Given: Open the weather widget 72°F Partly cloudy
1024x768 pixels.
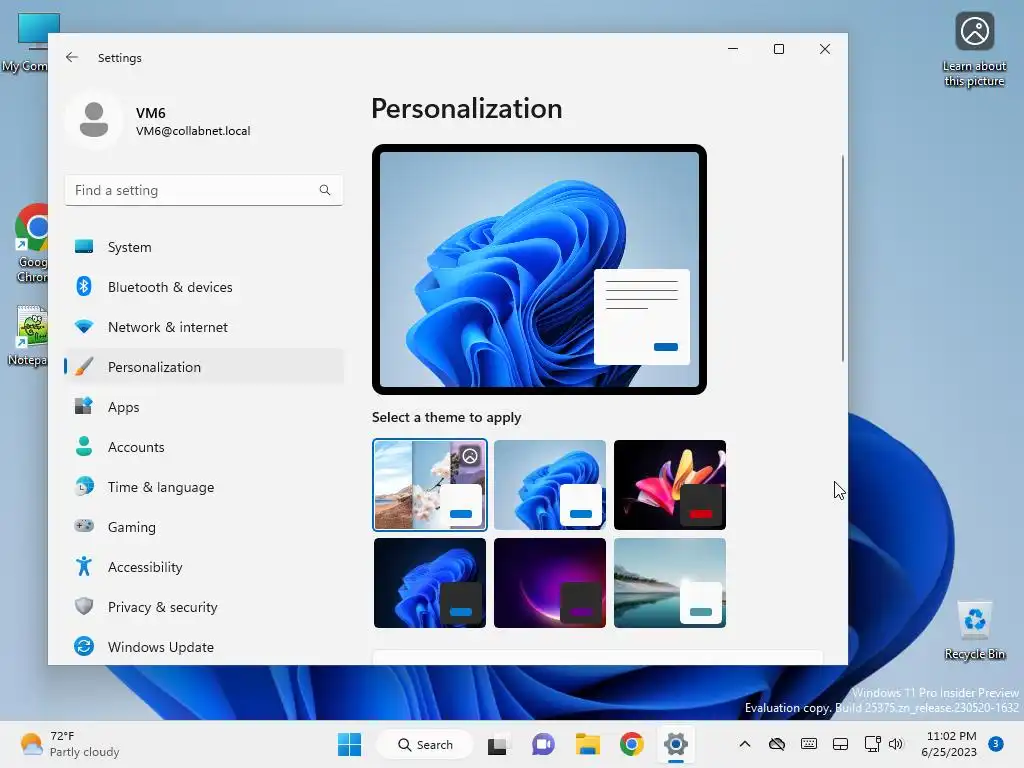Looking at the screenshot, I should [69, 744].
